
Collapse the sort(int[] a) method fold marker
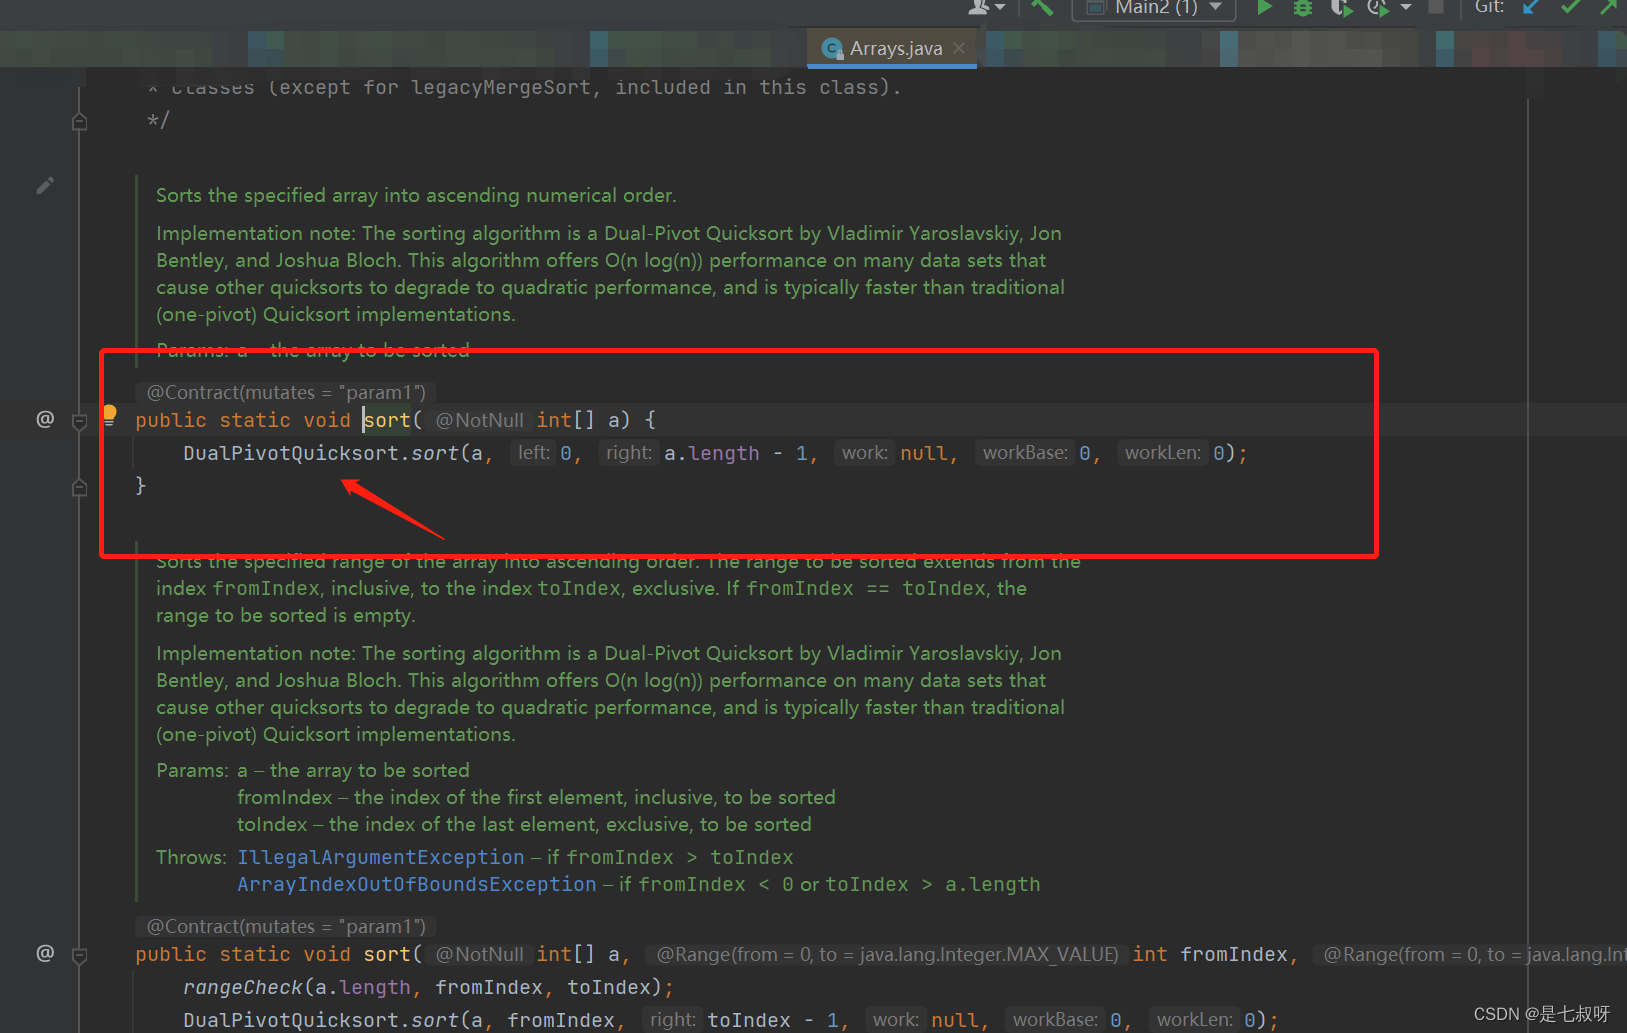tap(80, 422)
